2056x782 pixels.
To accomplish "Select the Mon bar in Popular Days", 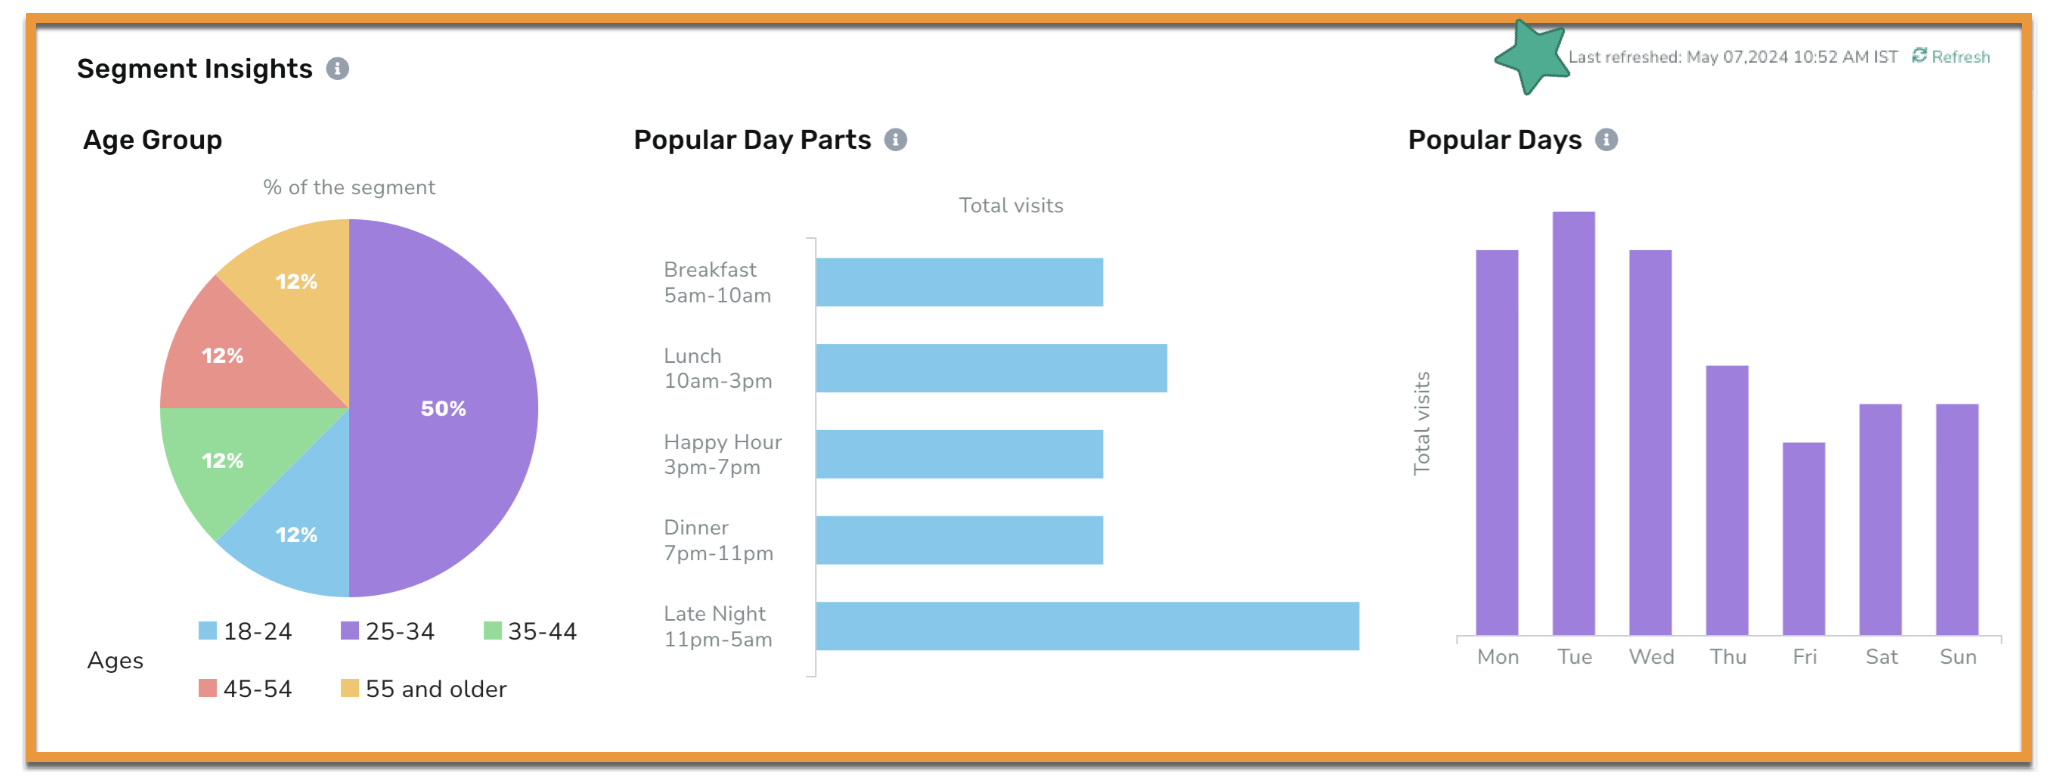I will (1497, 442).
